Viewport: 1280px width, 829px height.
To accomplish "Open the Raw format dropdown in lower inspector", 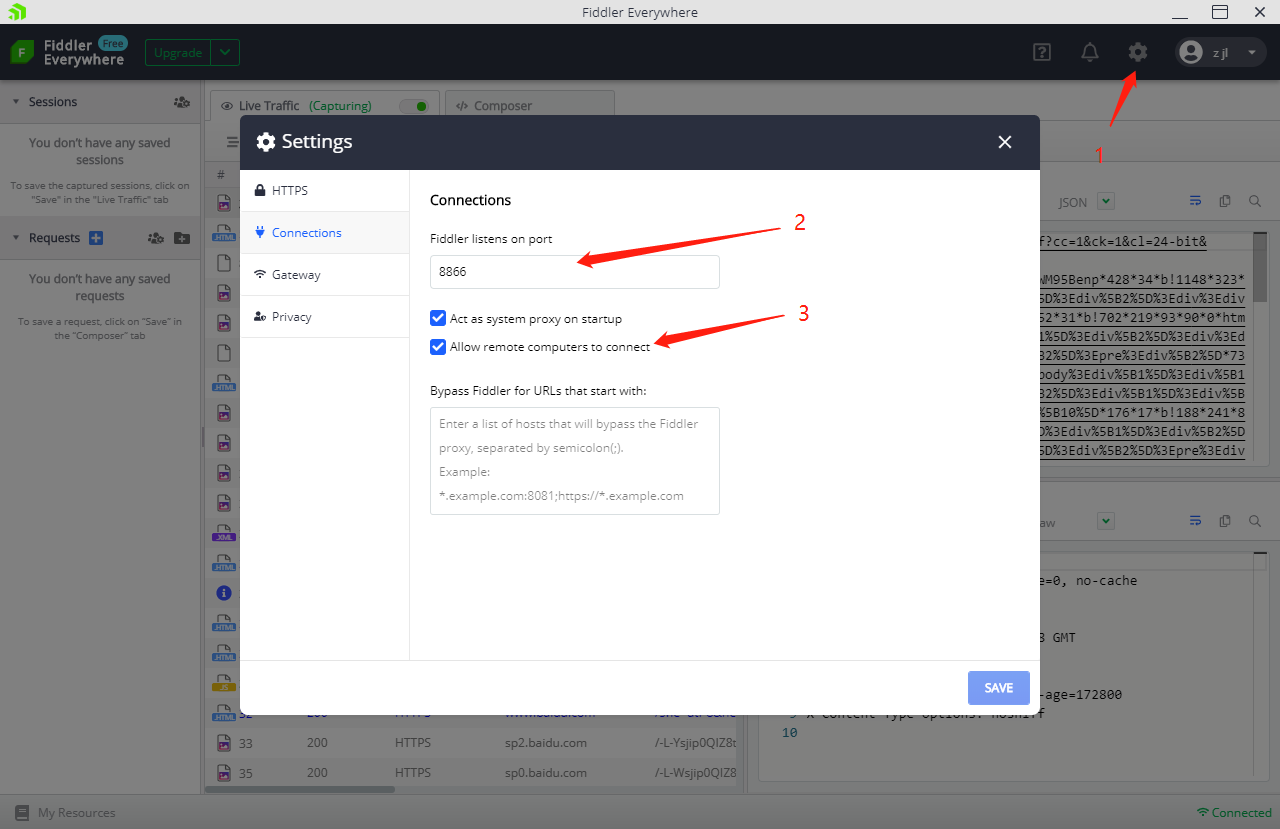I will pos(1105,521).
